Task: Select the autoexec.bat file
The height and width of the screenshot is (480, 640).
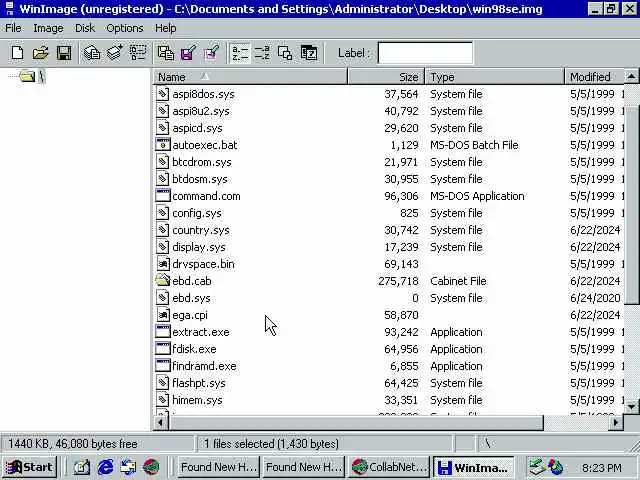Action: pyautogui.click(x=205, y=145)
